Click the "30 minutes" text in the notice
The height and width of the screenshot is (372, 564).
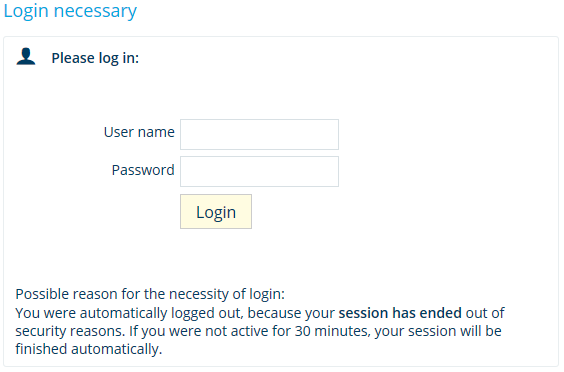pos(332,331)
